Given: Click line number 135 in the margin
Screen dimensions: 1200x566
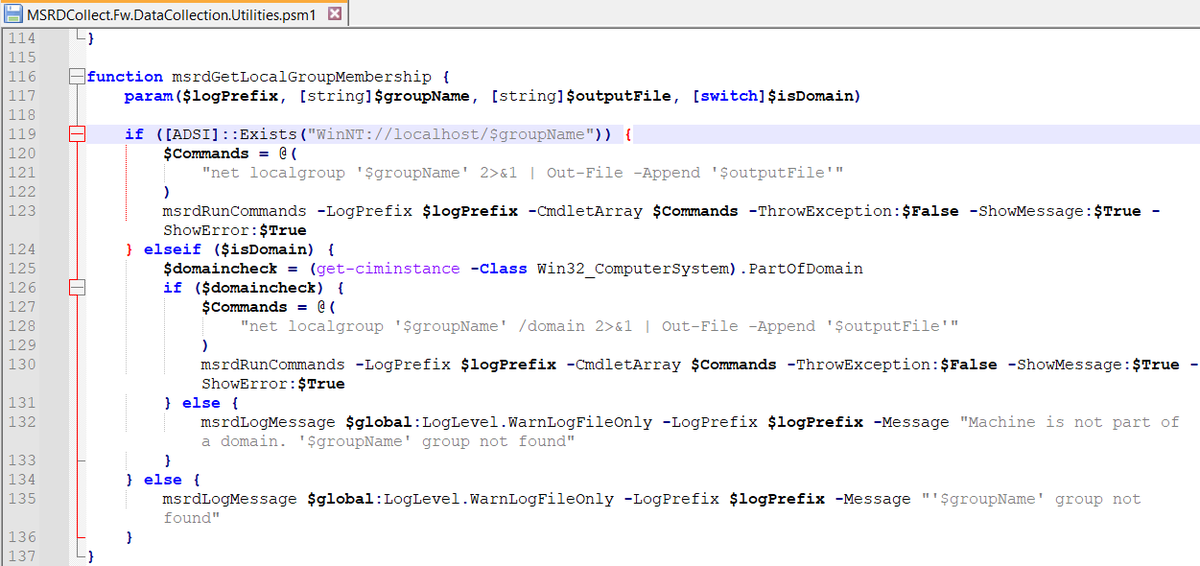Looking at the screenshot, I should pos(22,499).
